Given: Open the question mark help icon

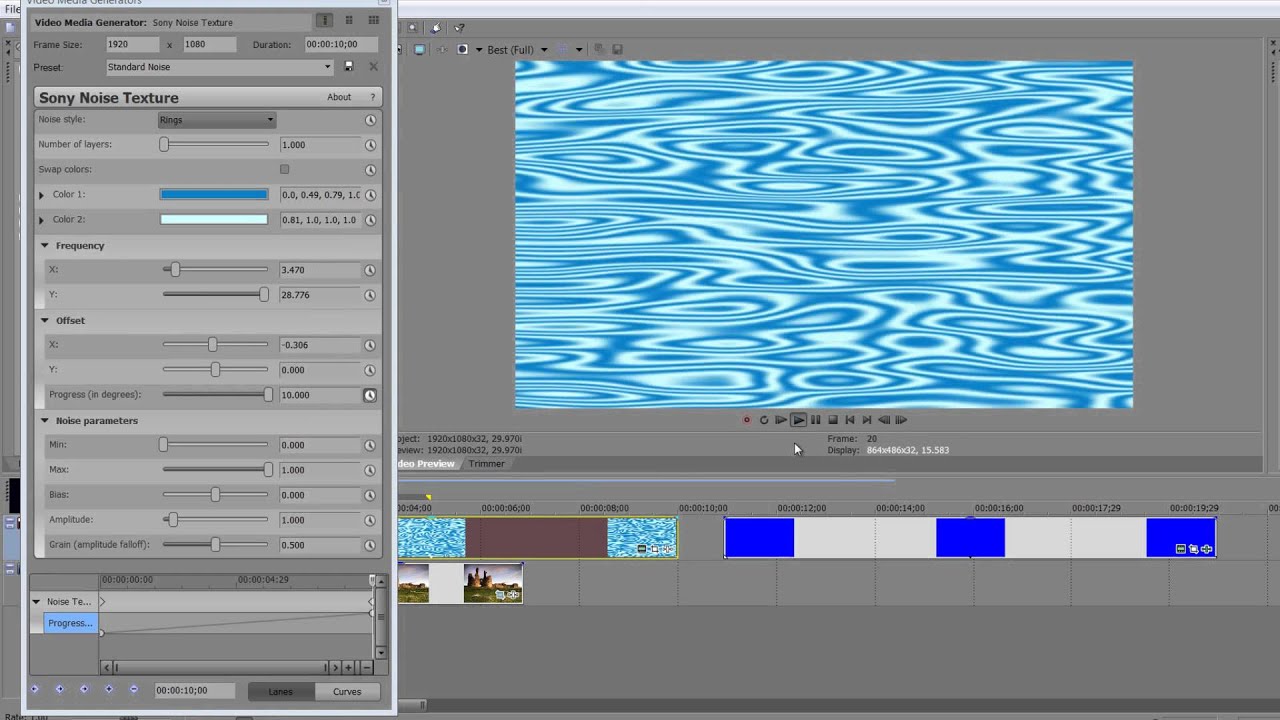Looking at the screenshot, I should [x=373, y=97].
